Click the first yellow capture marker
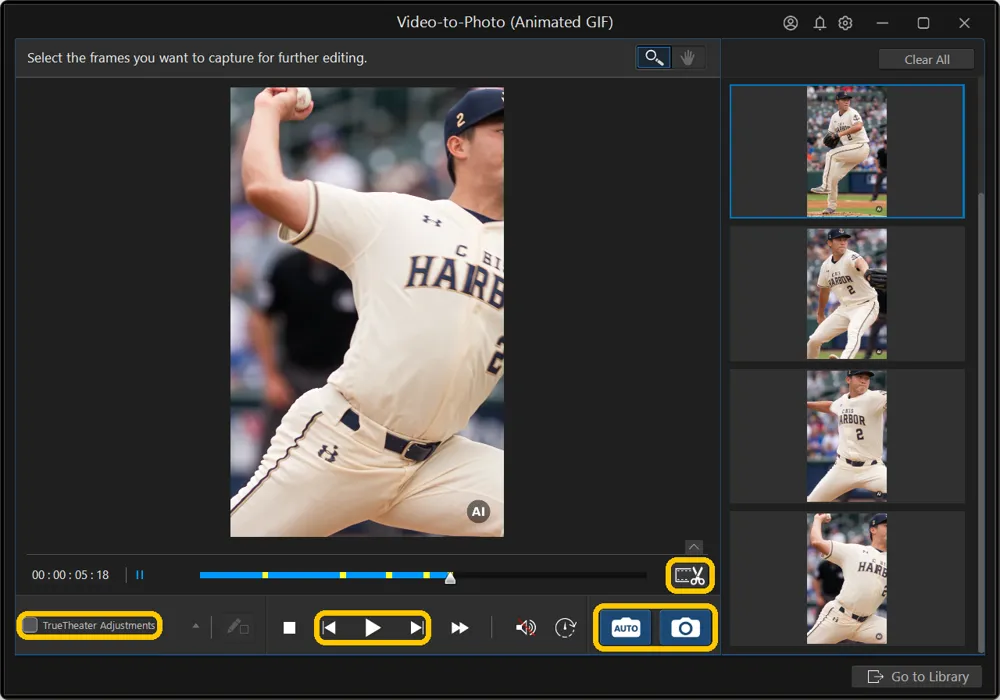The height and width of the screenshot is (700, 1000). click(265, 575)
